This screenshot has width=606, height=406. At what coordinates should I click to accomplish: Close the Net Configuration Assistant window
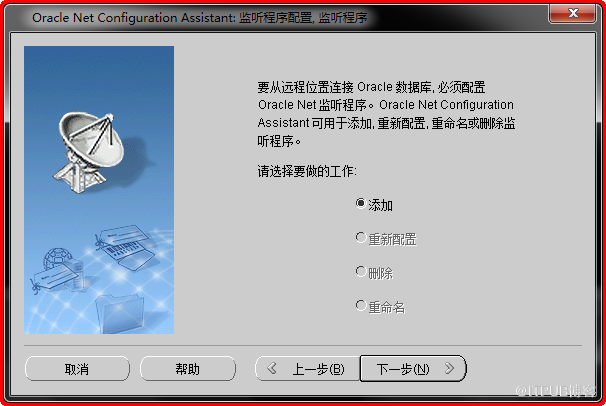tap(573, 14)
